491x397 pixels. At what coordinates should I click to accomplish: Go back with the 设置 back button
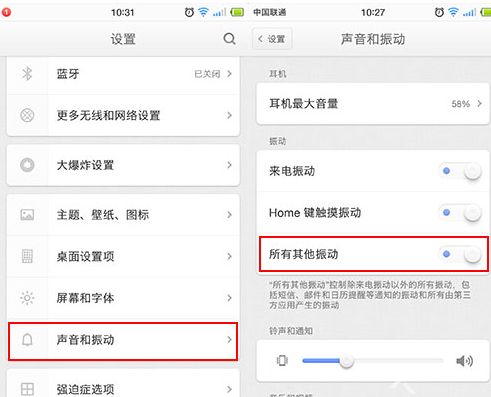click(x=272, y=39)
